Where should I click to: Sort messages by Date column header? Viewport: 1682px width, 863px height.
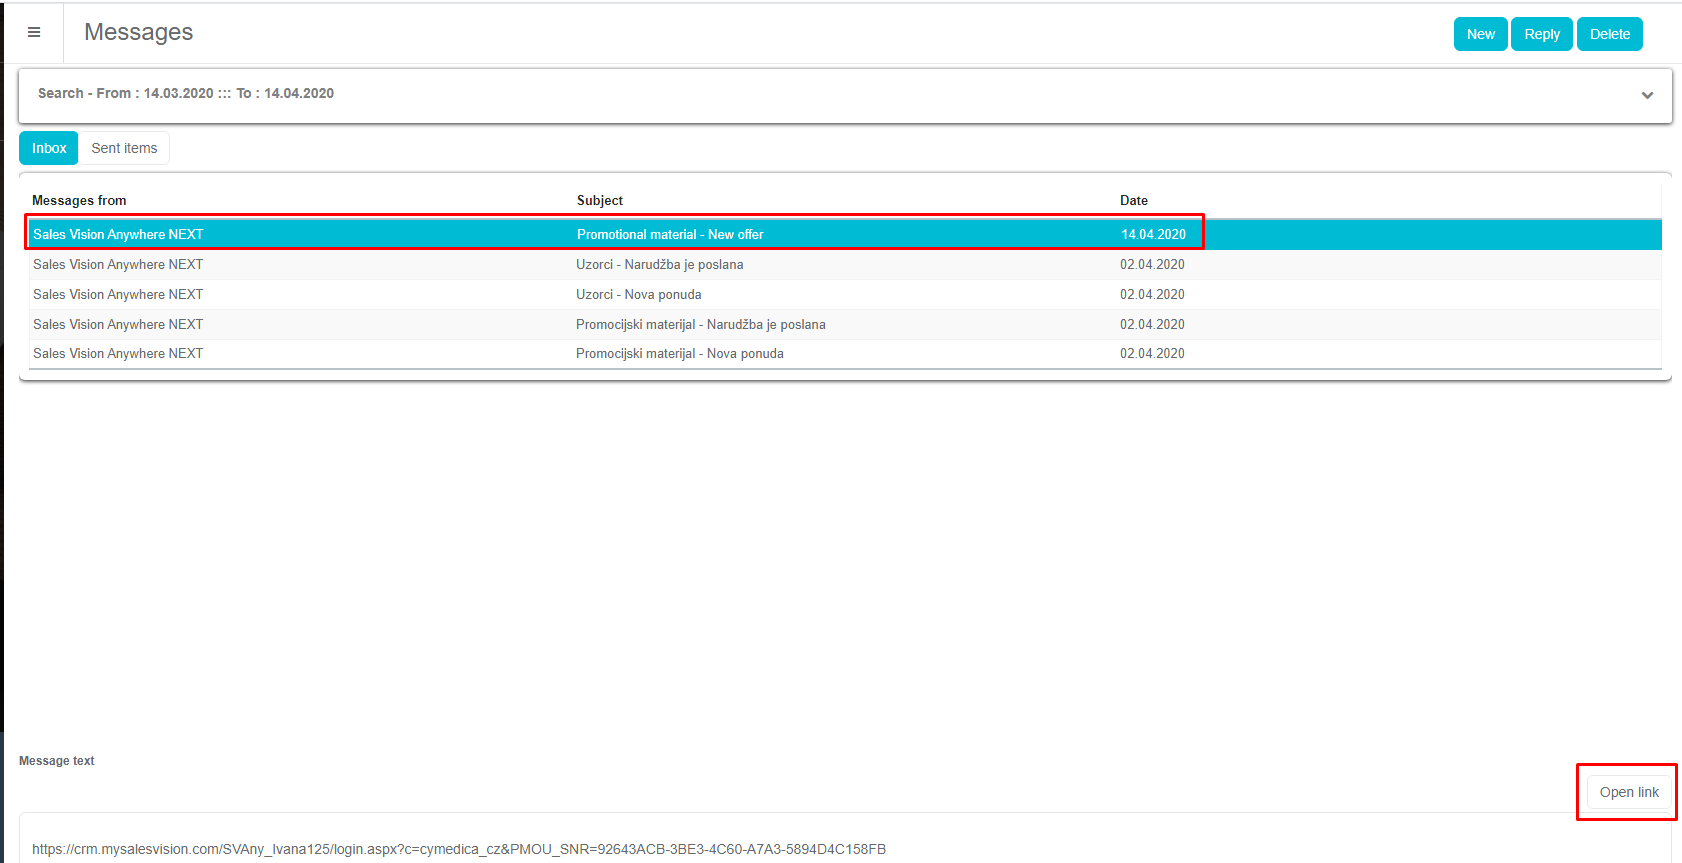(x=1133, y=200)
